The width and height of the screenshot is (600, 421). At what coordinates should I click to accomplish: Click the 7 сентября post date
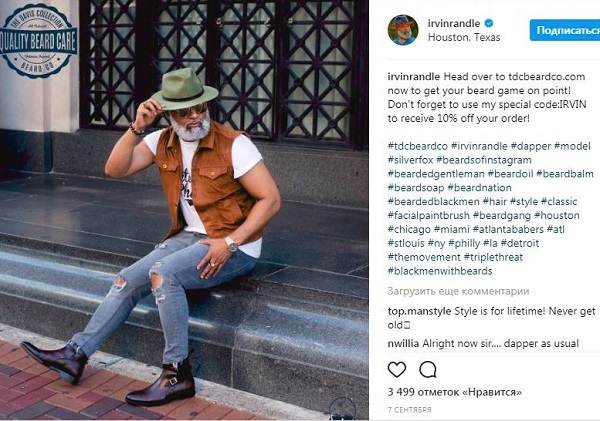[x=408, y=411]
